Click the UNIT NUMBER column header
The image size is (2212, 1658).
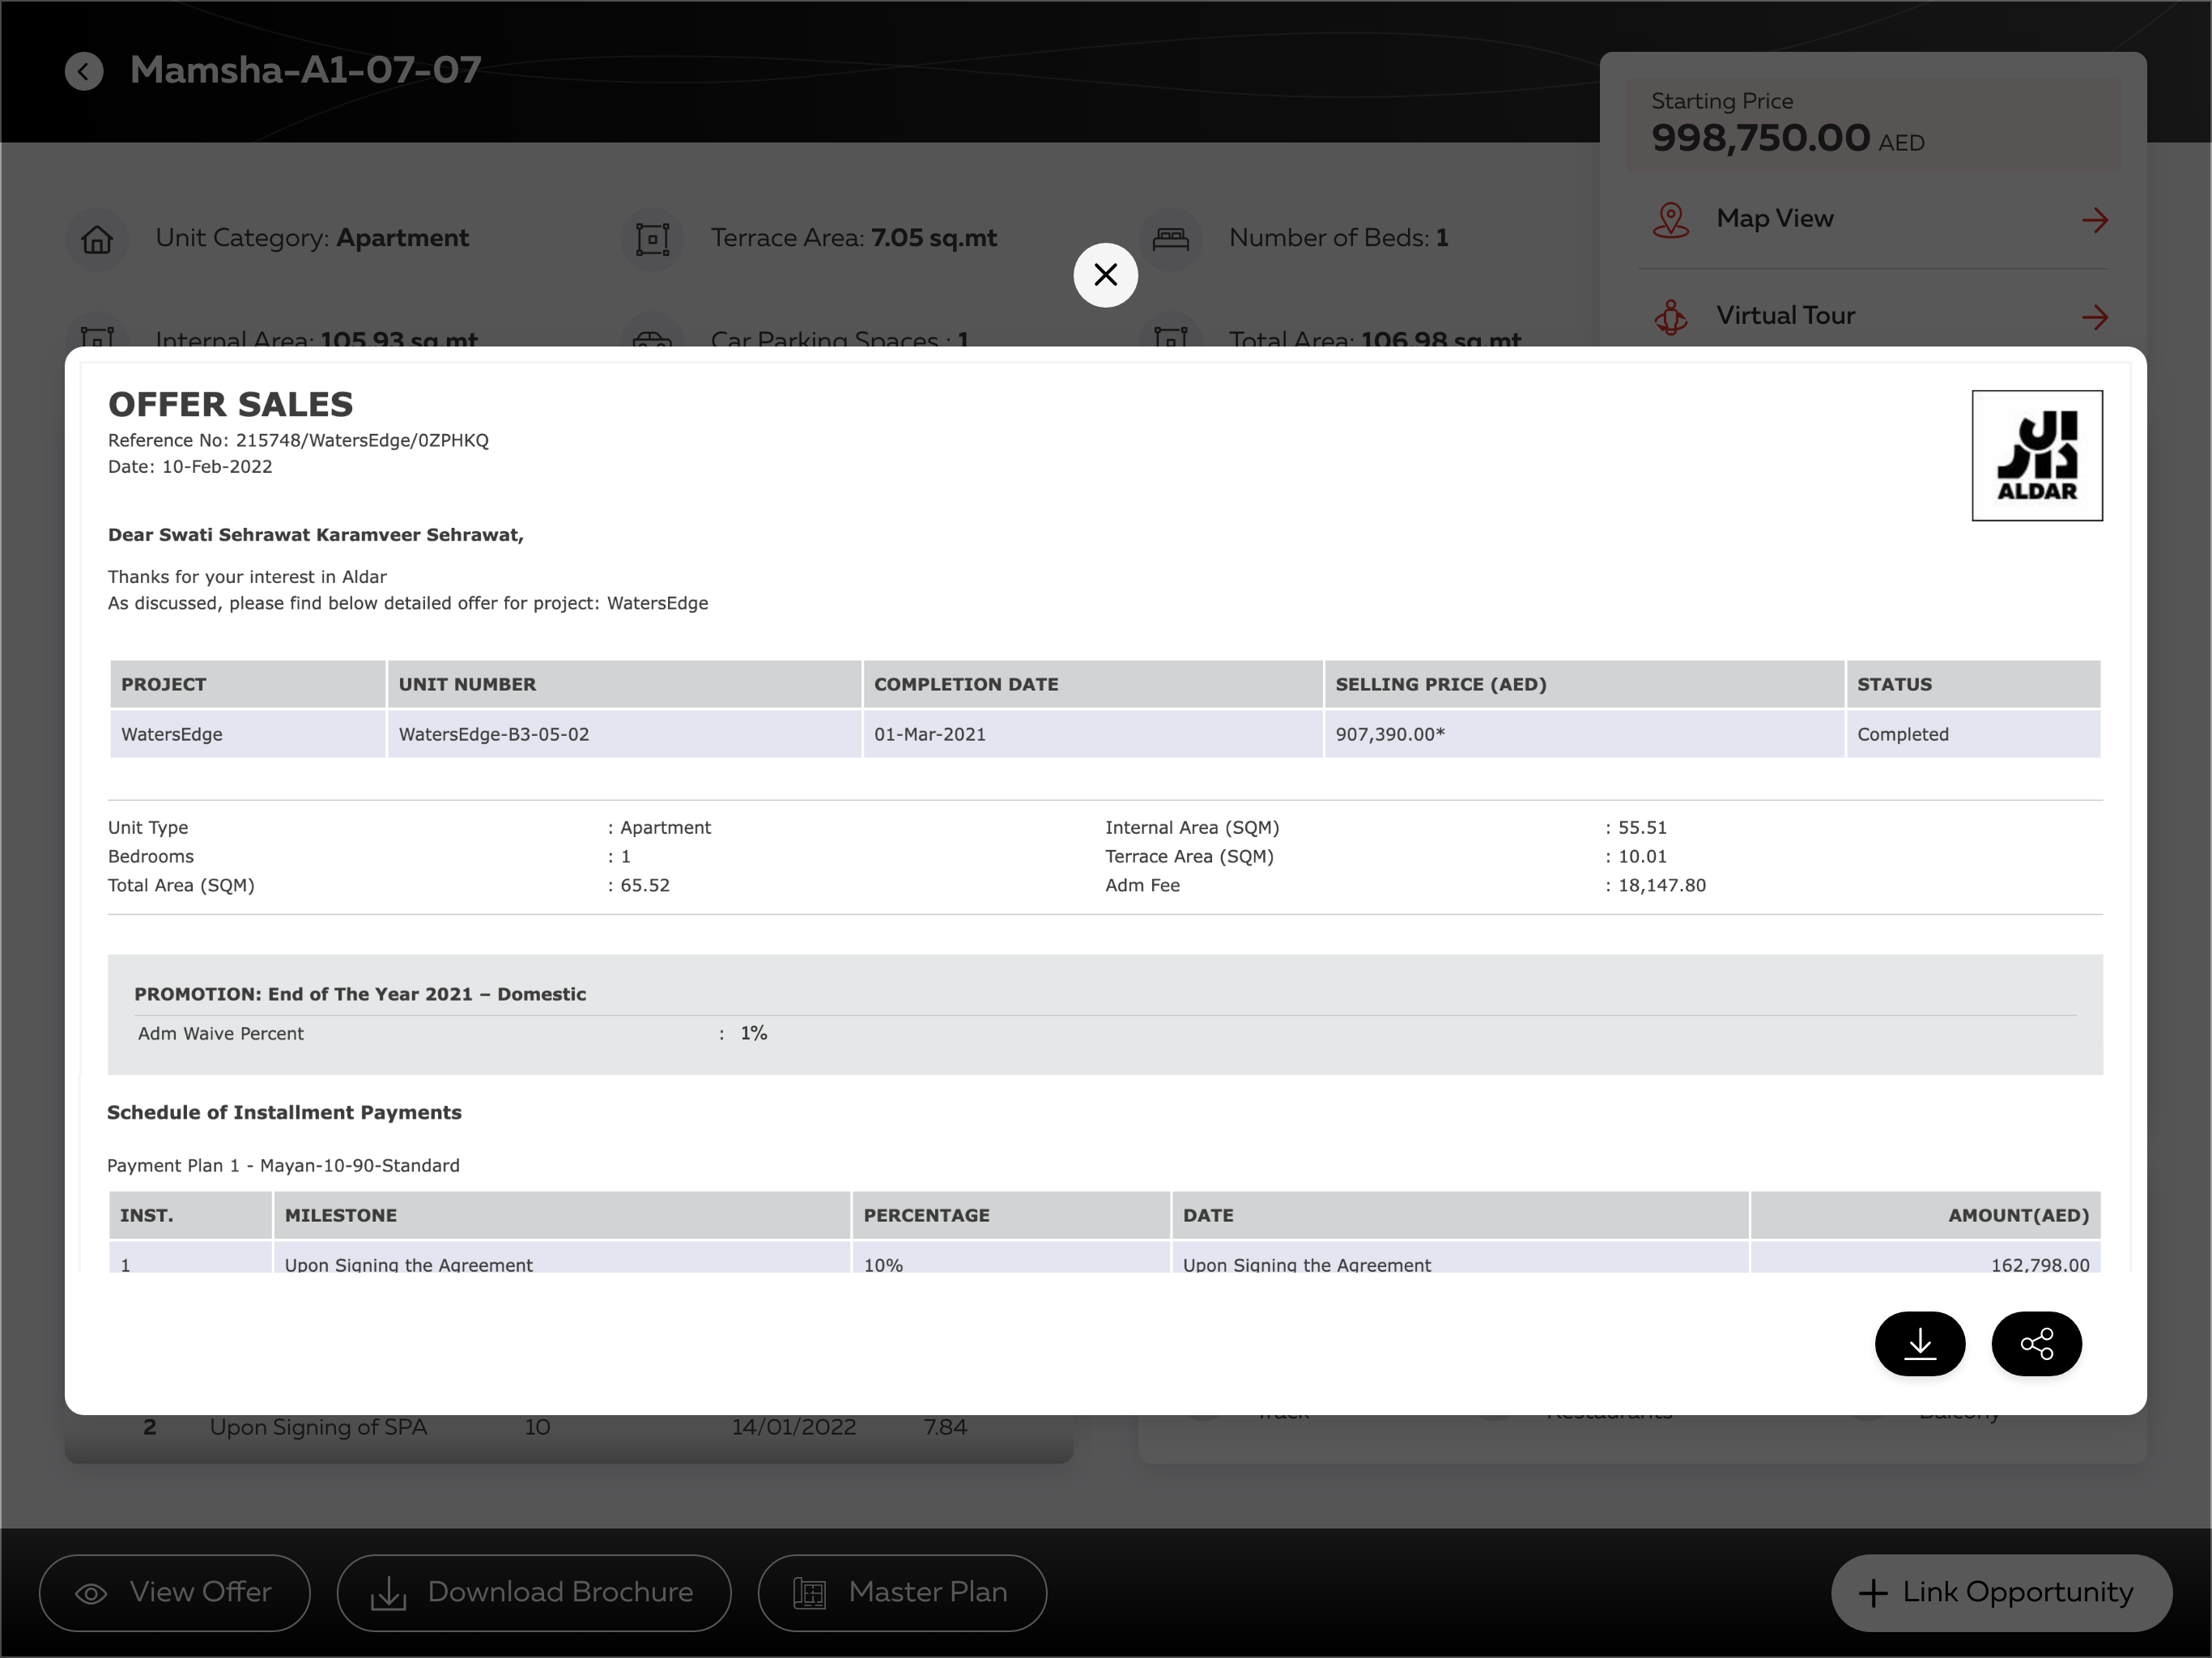click(x=624, y=684)
